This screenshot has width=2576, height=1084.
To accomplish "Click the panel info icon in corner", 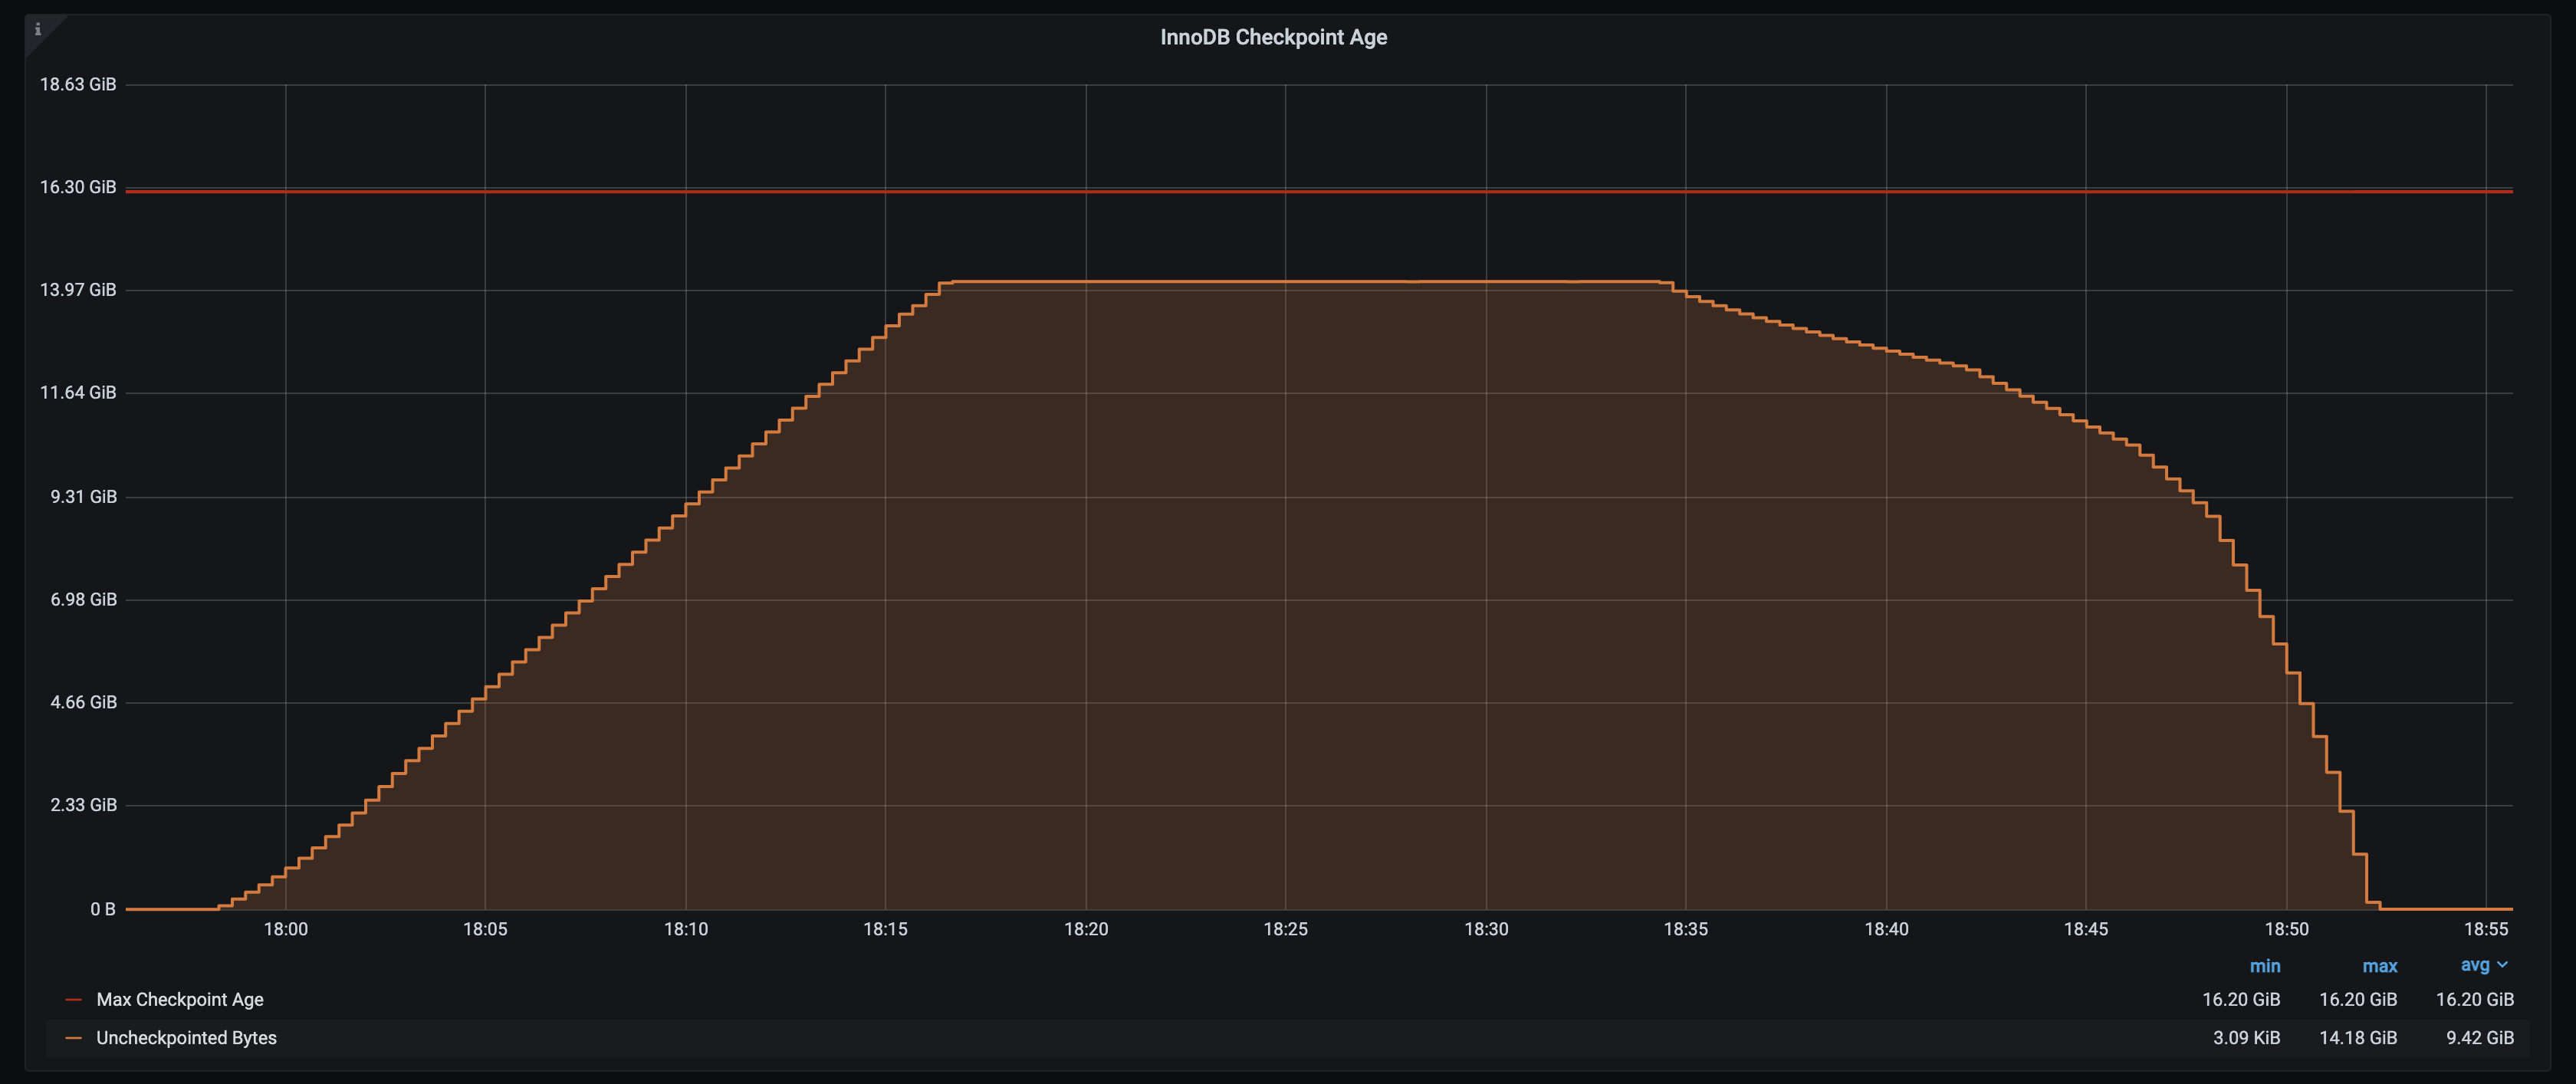I will tap(38, 29).
